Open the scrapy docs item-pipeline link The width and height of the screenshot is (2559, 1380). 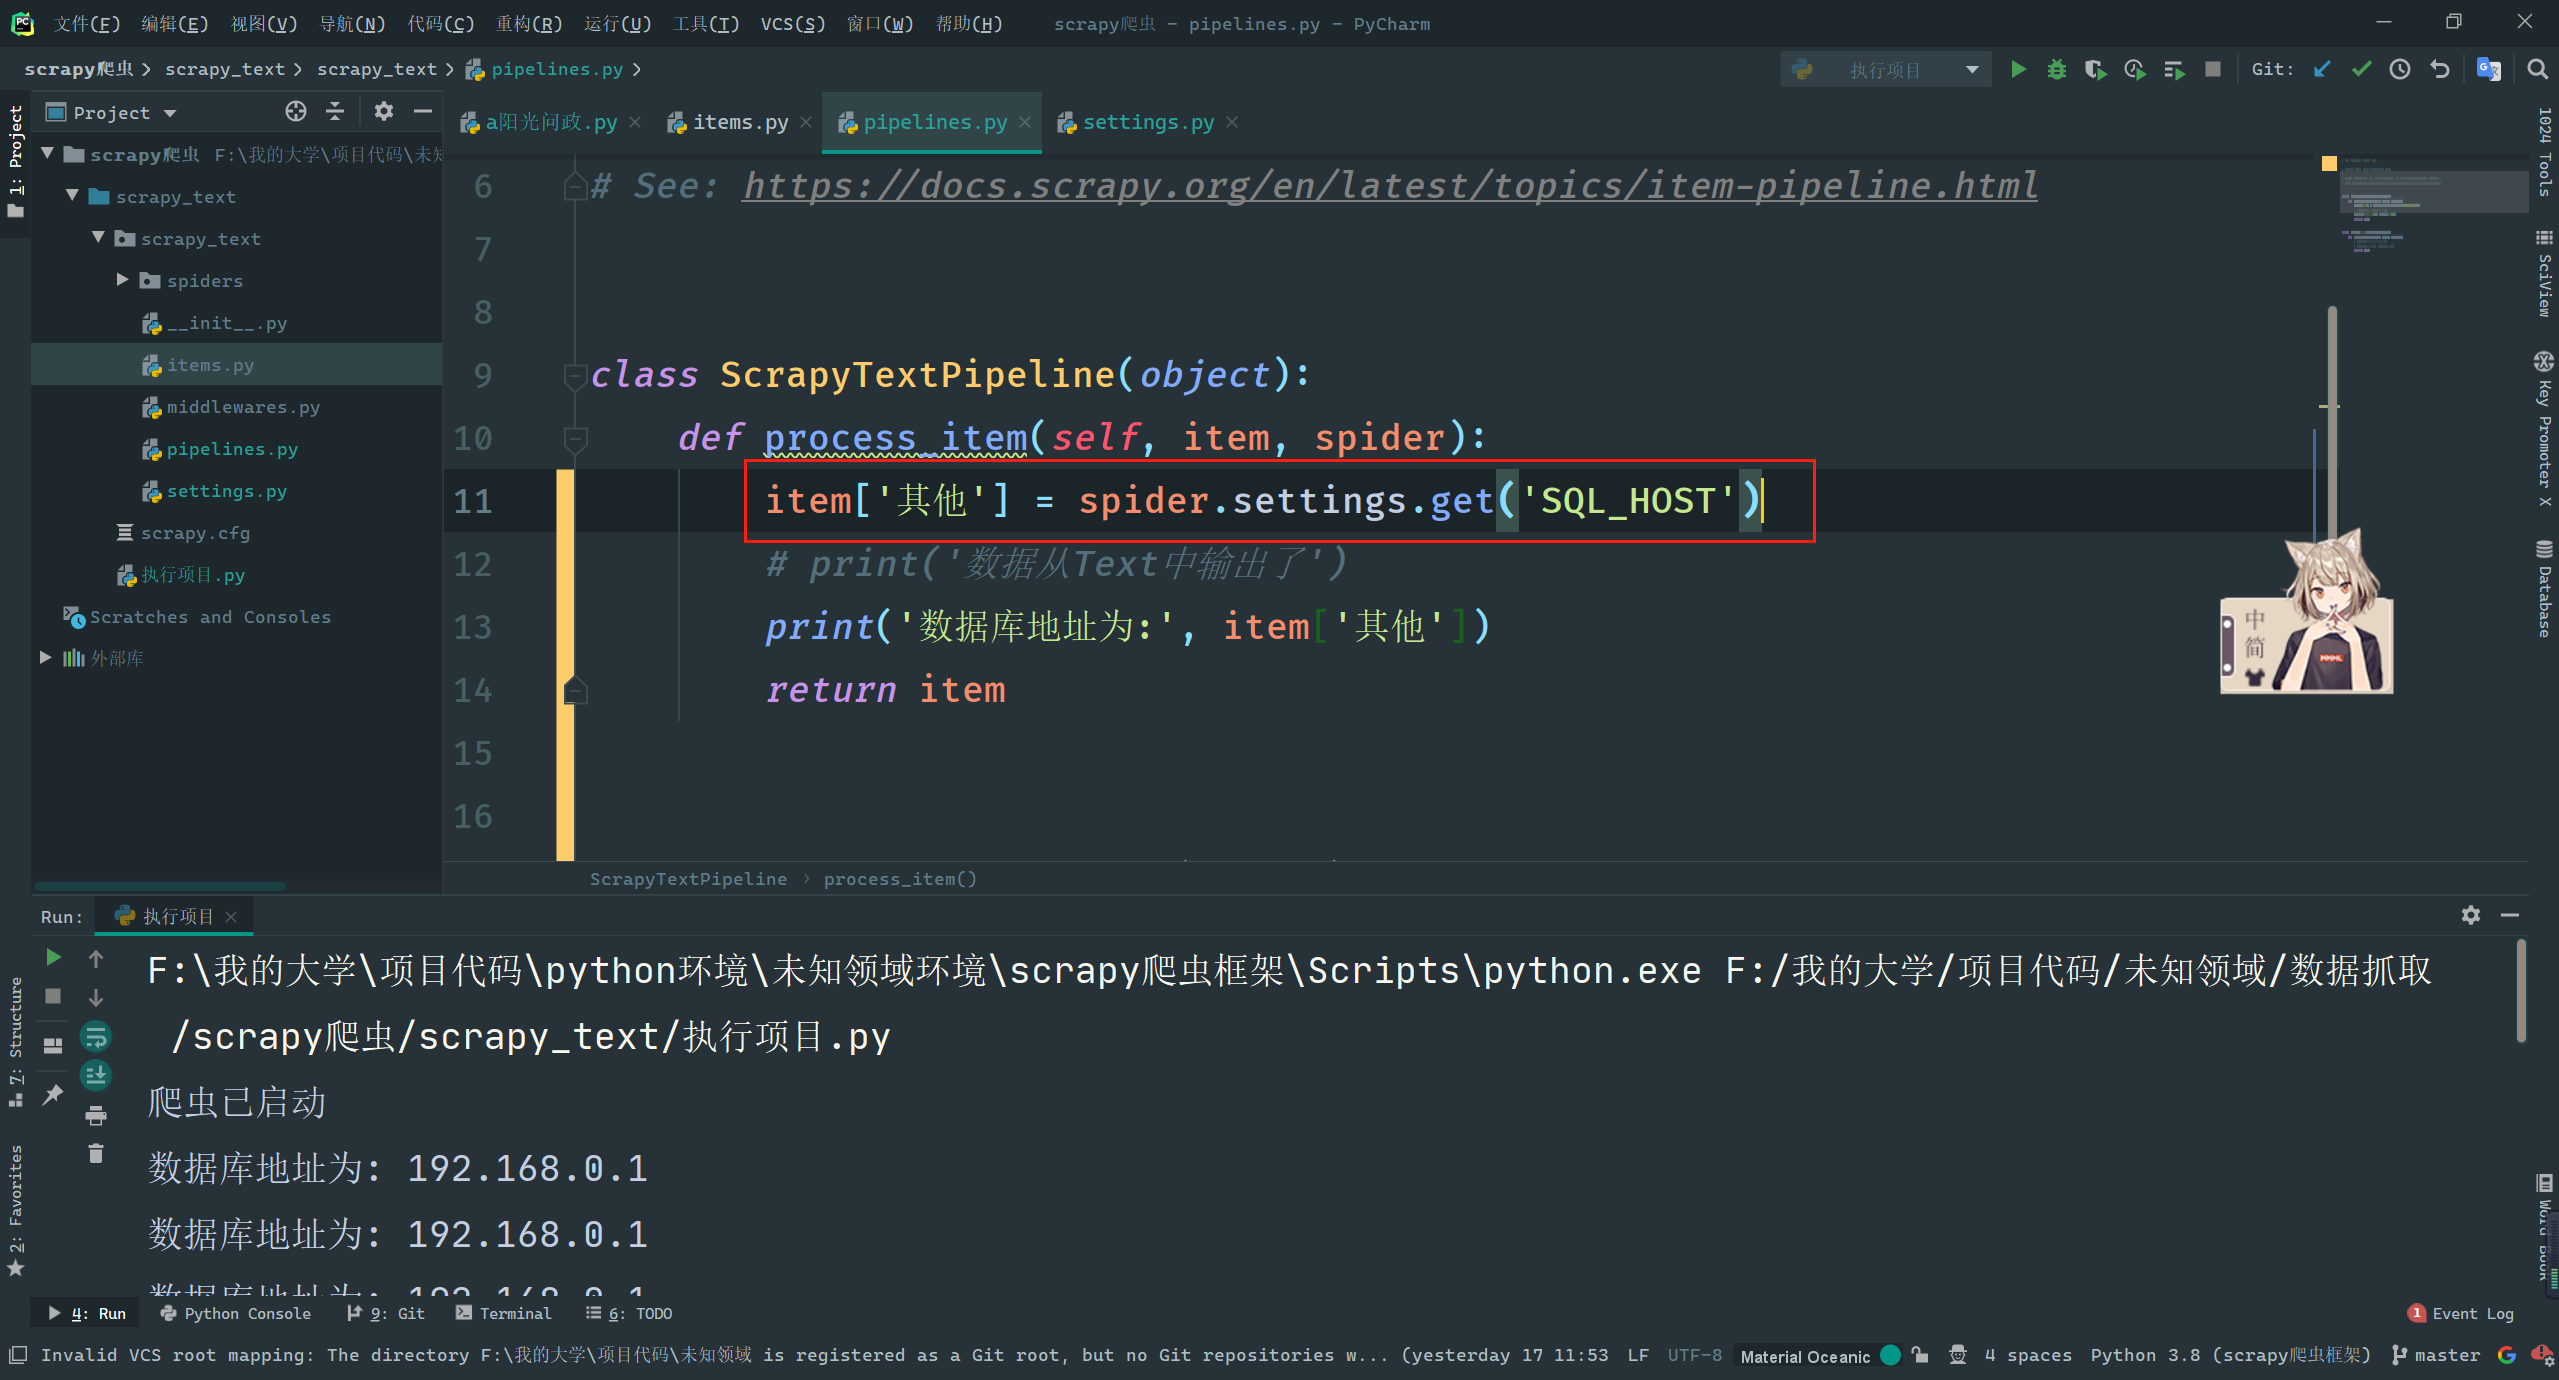point(1389,186)
